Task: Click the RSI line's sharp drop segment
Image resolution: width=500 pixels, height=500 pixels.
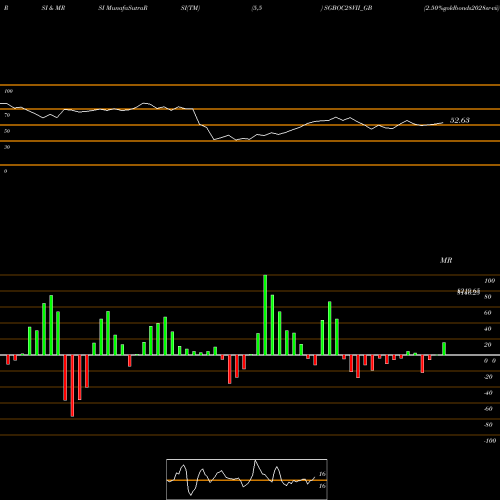Action: point(203,124)
